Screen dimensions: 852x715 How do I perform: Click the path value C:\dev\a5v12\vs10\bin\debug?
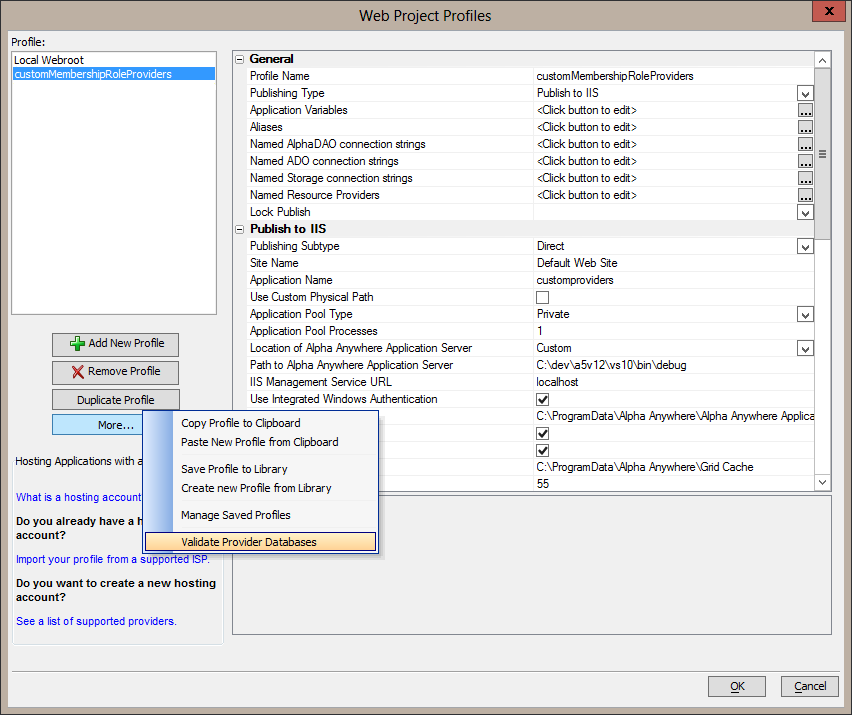coord(611,365)
